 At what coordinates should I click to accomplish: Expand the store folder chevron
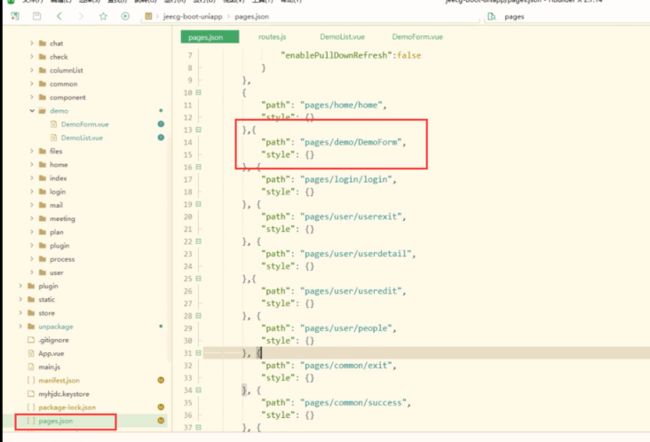20,313
